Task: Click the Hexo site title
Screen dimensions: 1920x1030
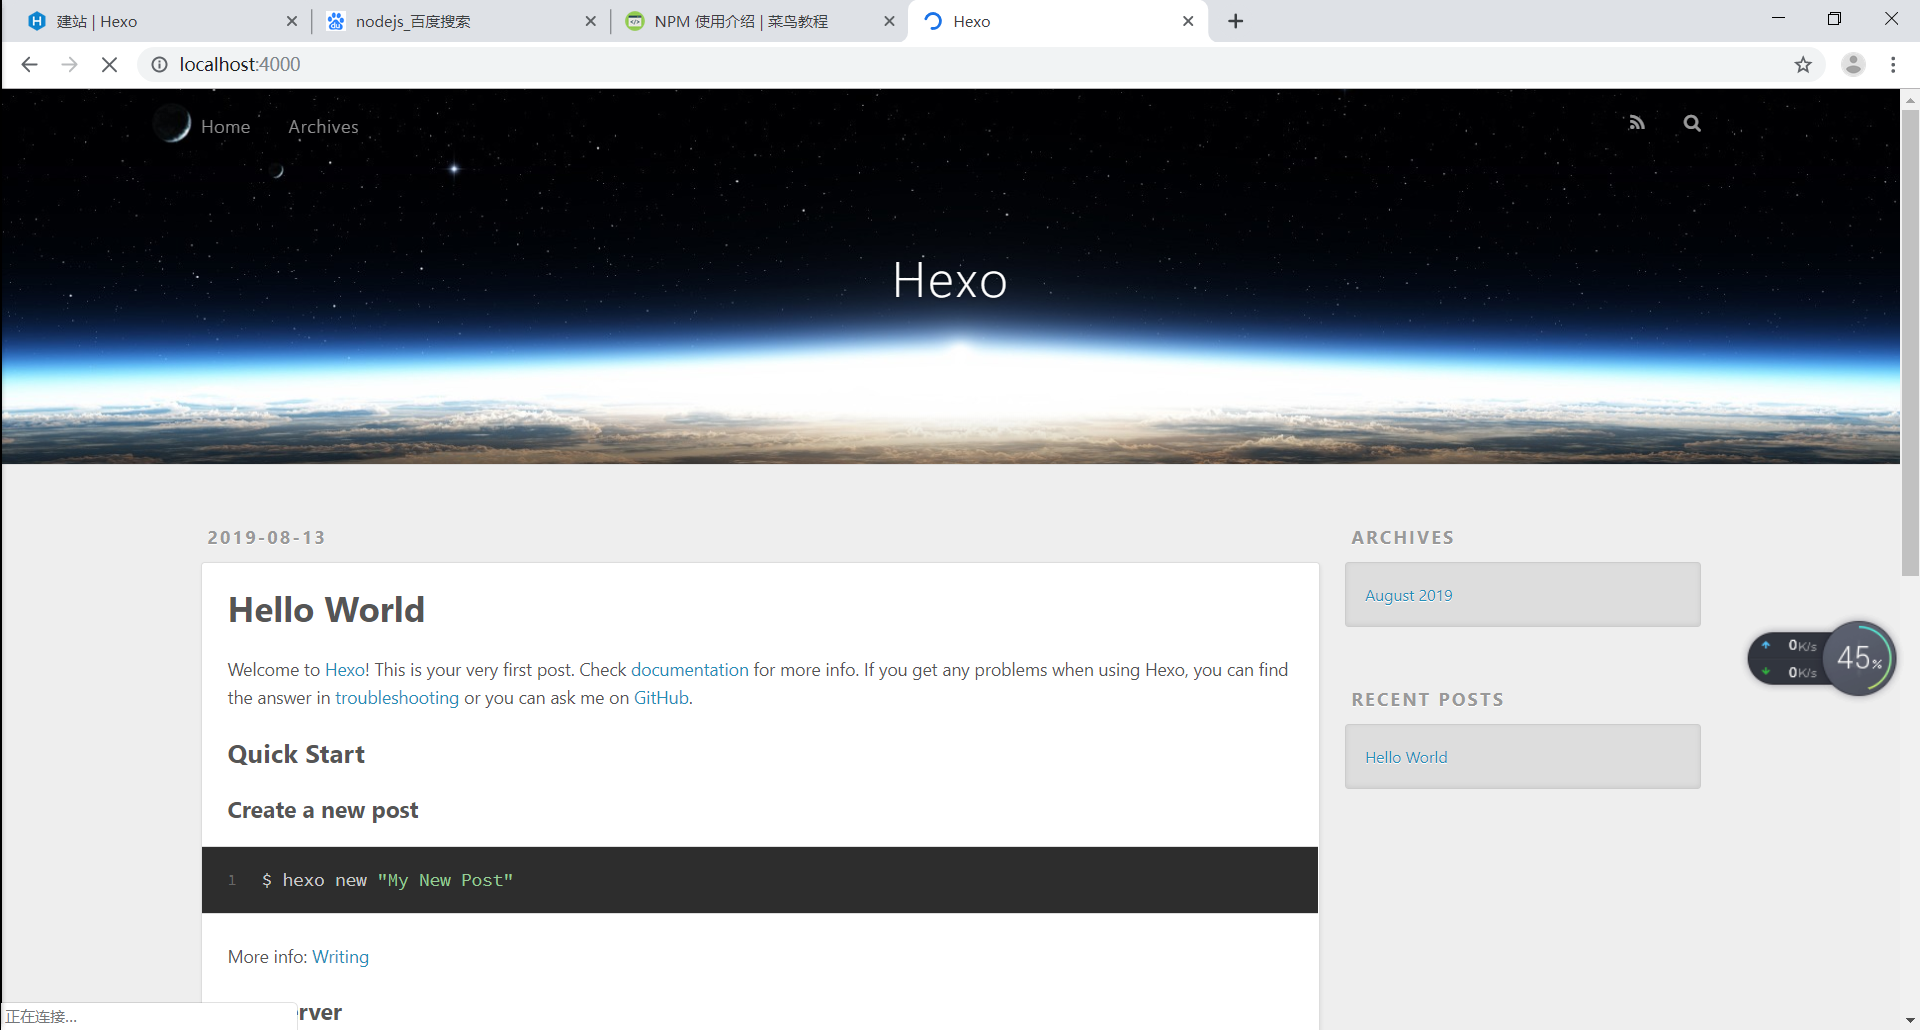Action: [x=950, y=280]
